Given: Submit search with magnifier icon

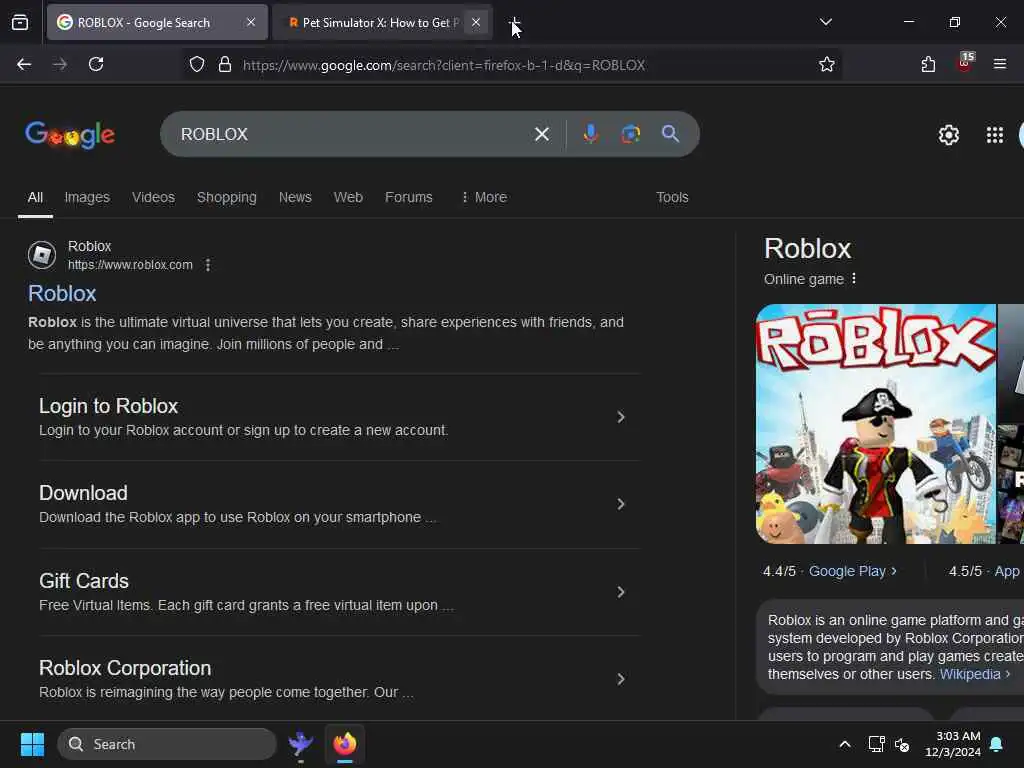Looking at the screenshot, I should (670, 134).
